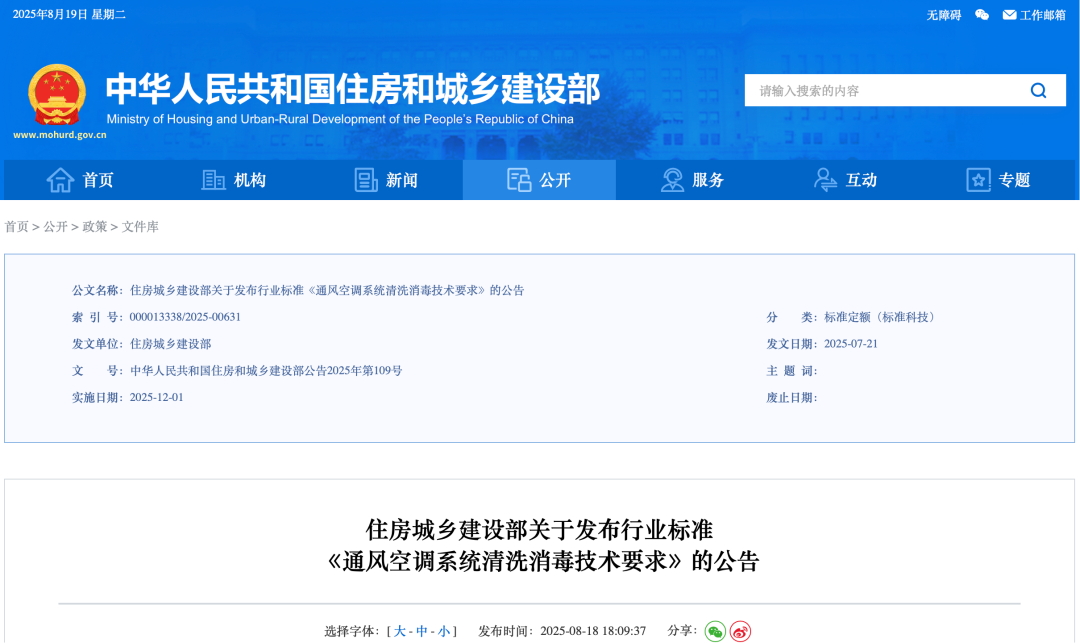Share via red Weibo icon

[740, 631]
